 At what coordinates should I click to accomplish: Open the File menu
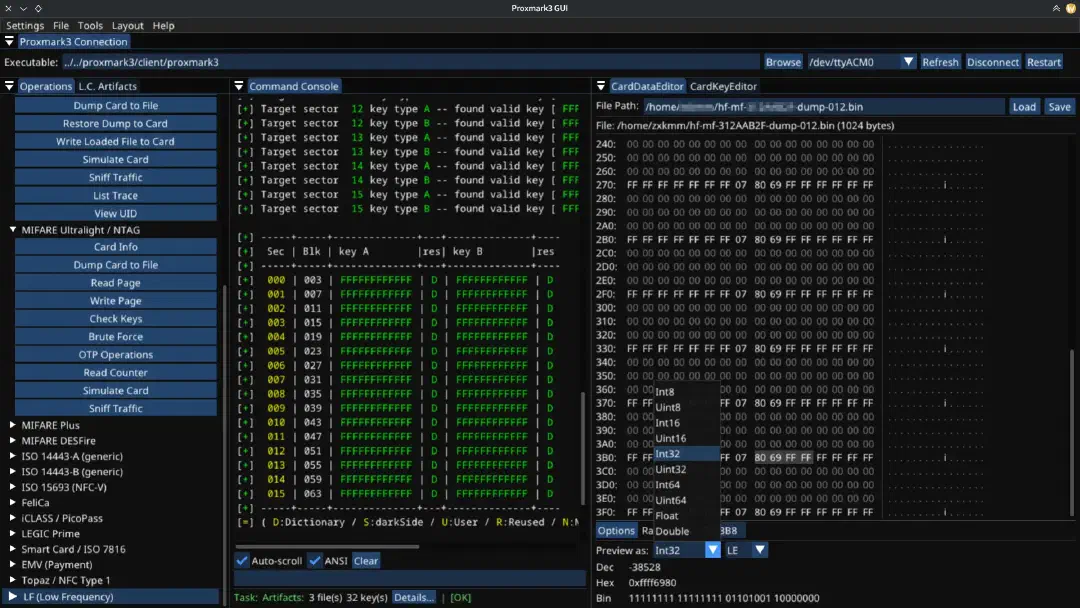click(x=61, y=25)
